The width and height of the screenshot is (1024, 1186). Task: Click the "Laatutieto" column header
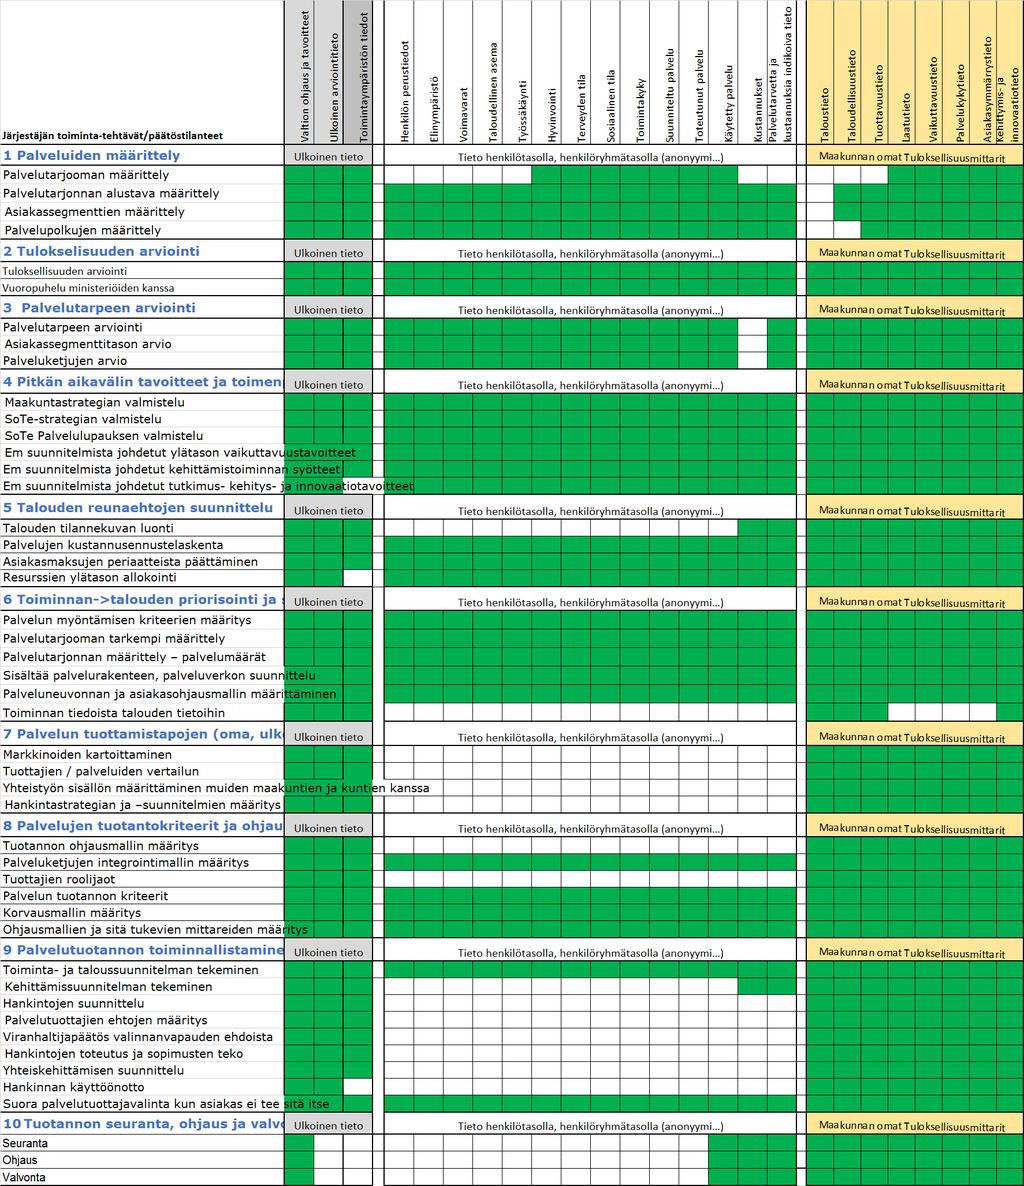tap(907, 117)
